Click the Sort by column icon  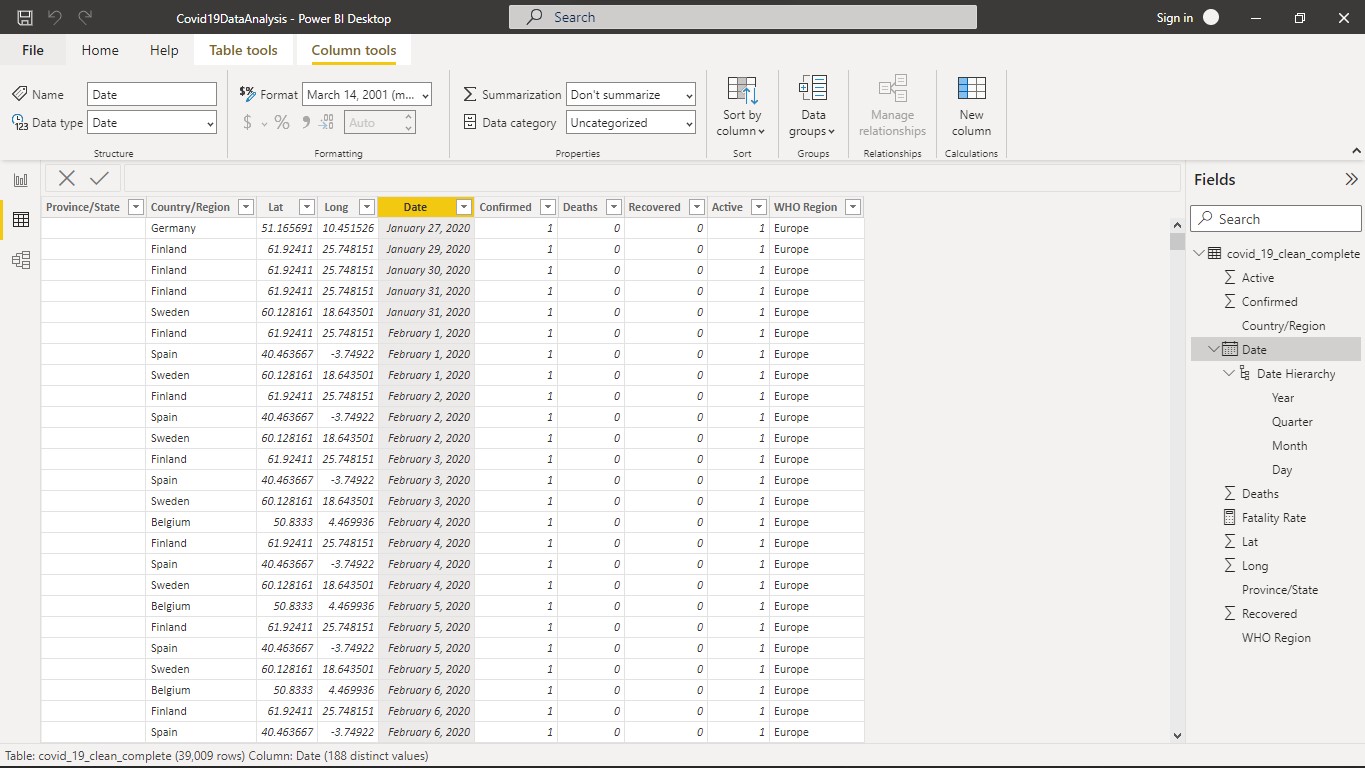pyautogui.click(x=742, y=89)
